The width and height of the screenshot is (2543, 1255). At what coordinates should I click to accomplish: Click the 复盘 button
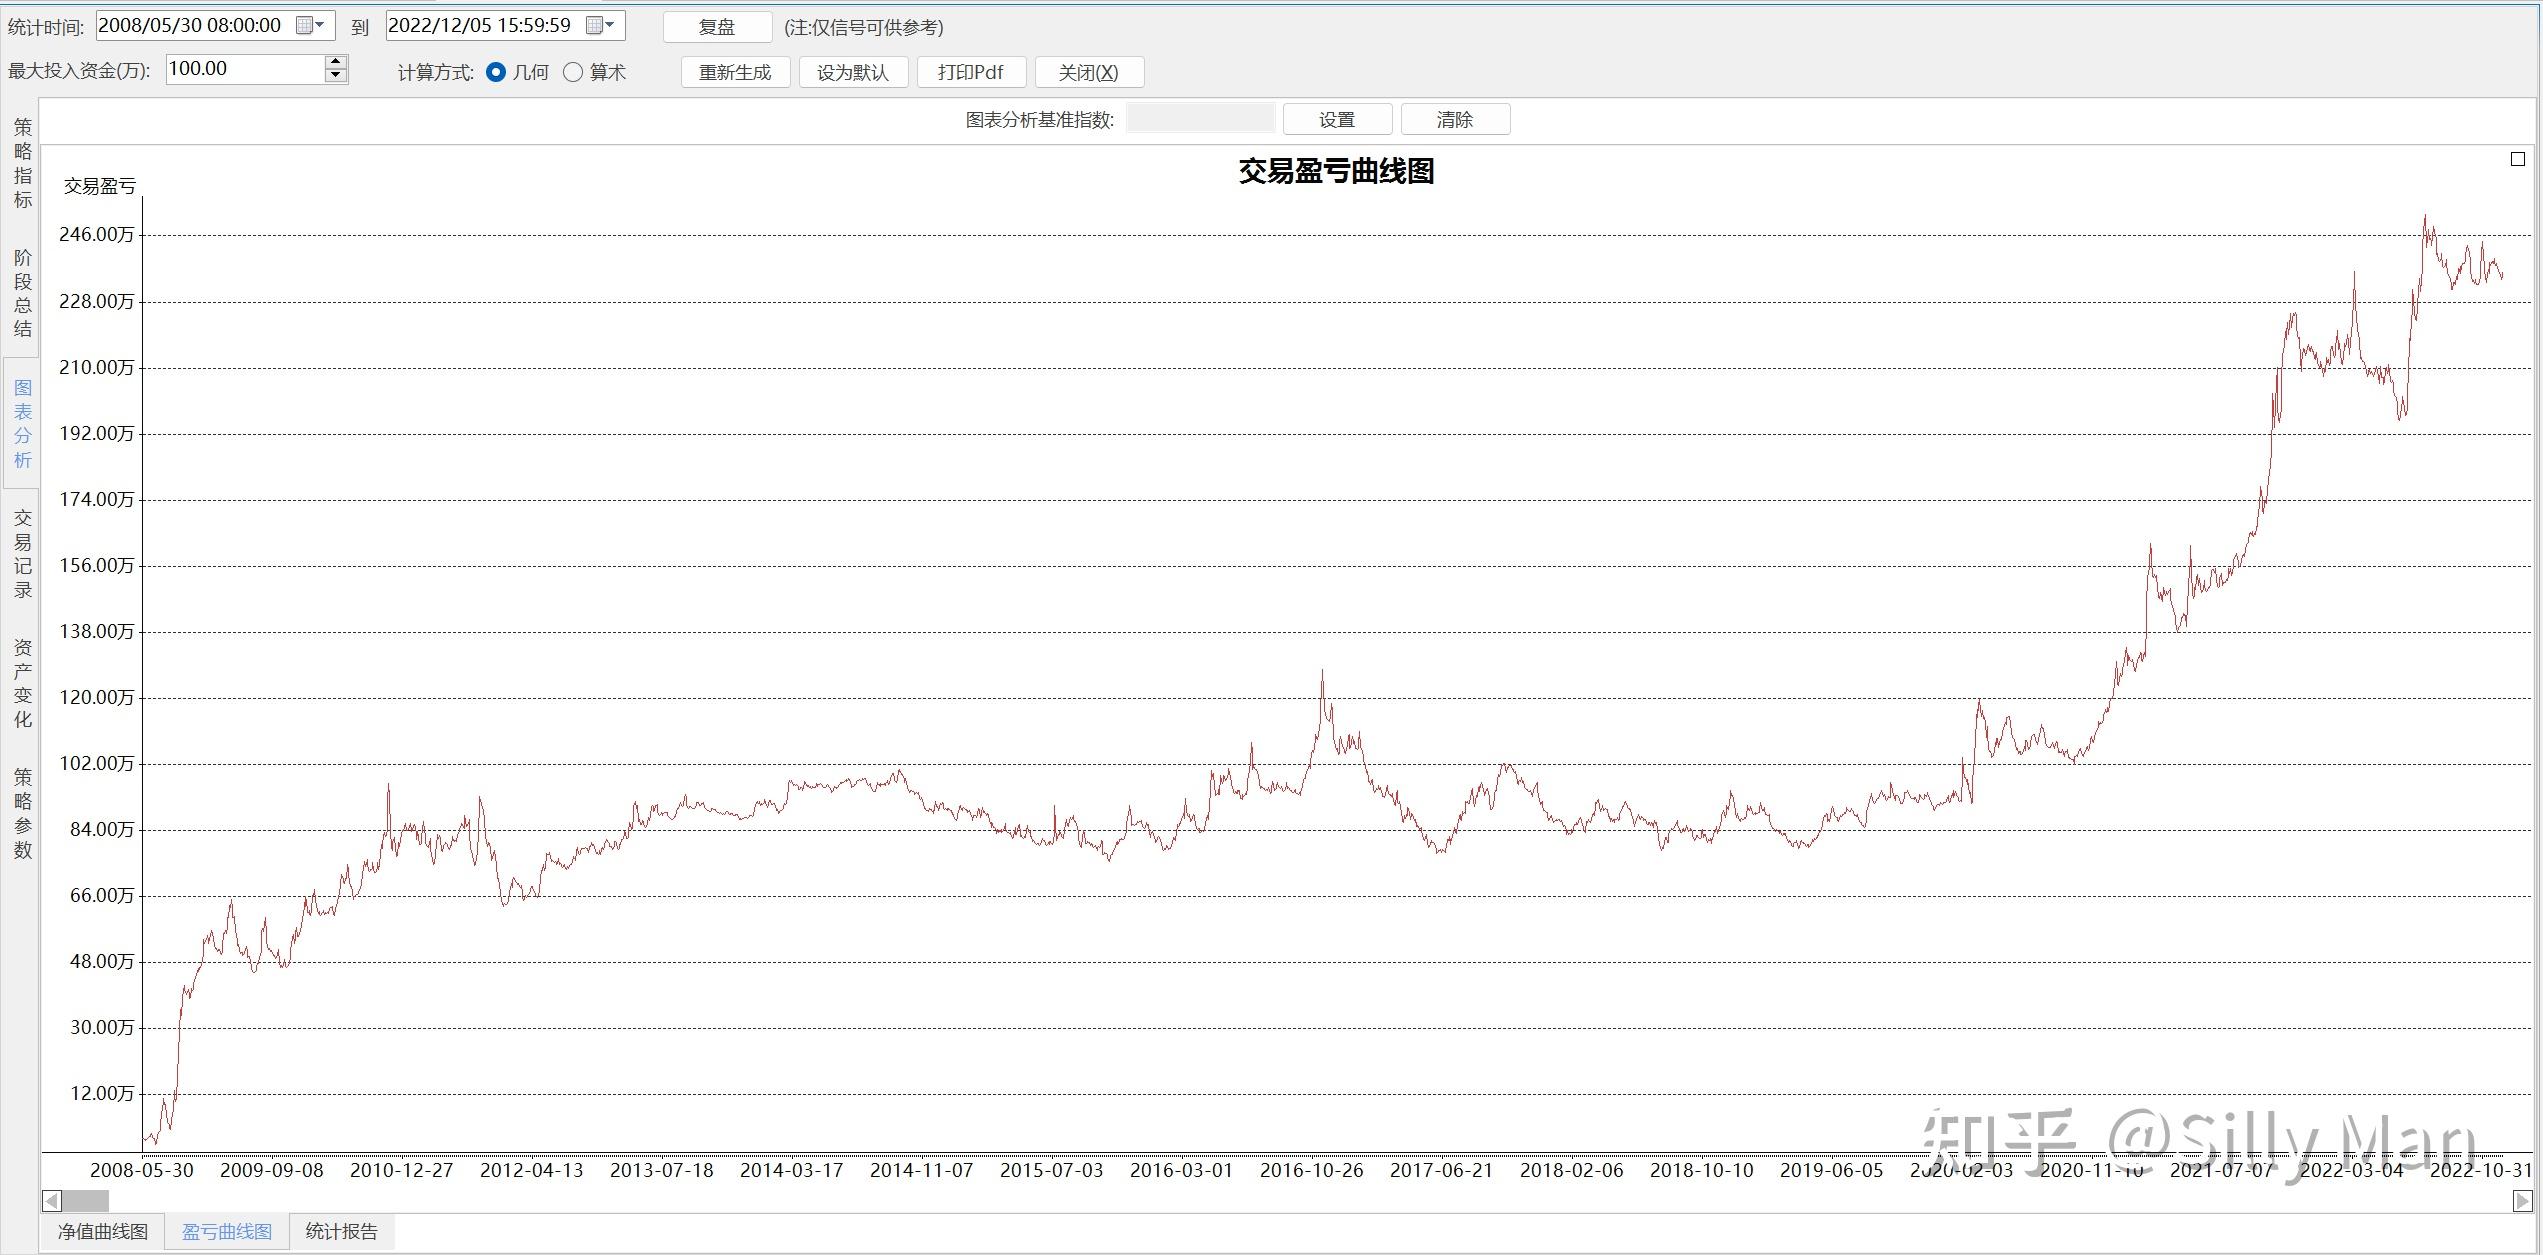click(x=717, y=27)
